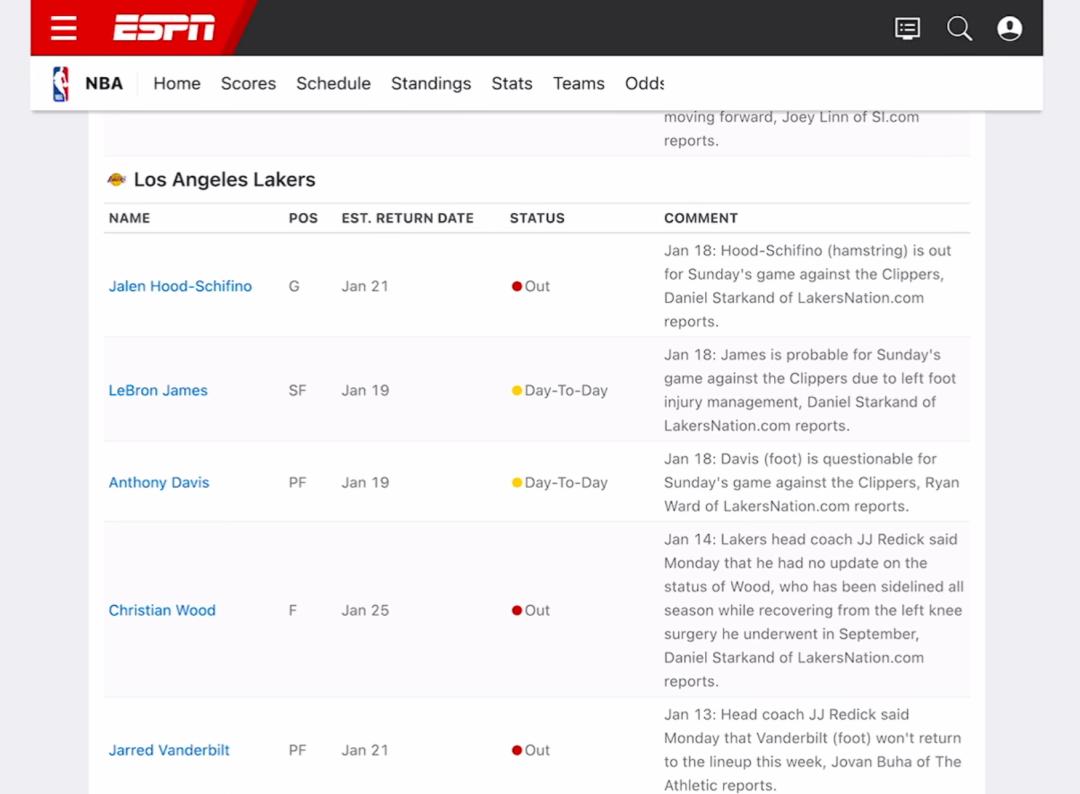Click position G for Hood-Schifino
The width and height of the screenshot is (1080, 794).
[x=294, y=286]
